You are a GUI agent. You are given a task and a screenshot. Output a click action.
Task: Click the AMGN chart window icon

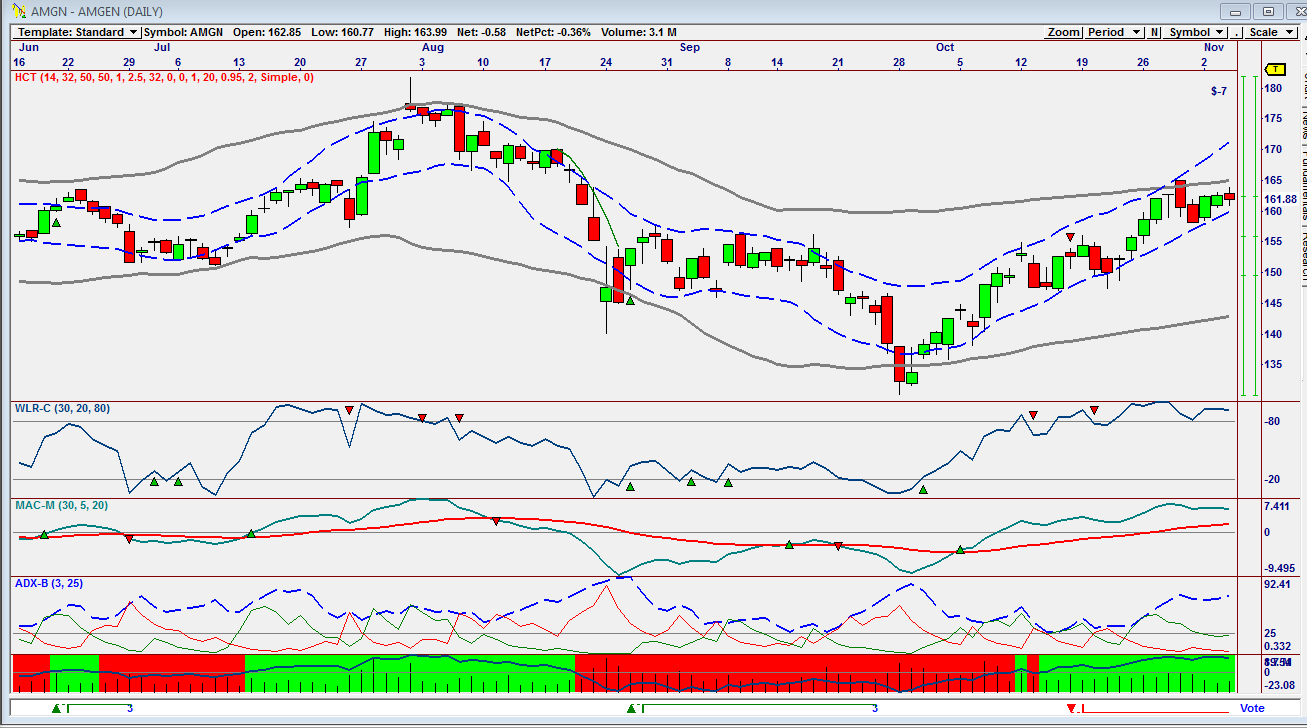coord(19,11)
